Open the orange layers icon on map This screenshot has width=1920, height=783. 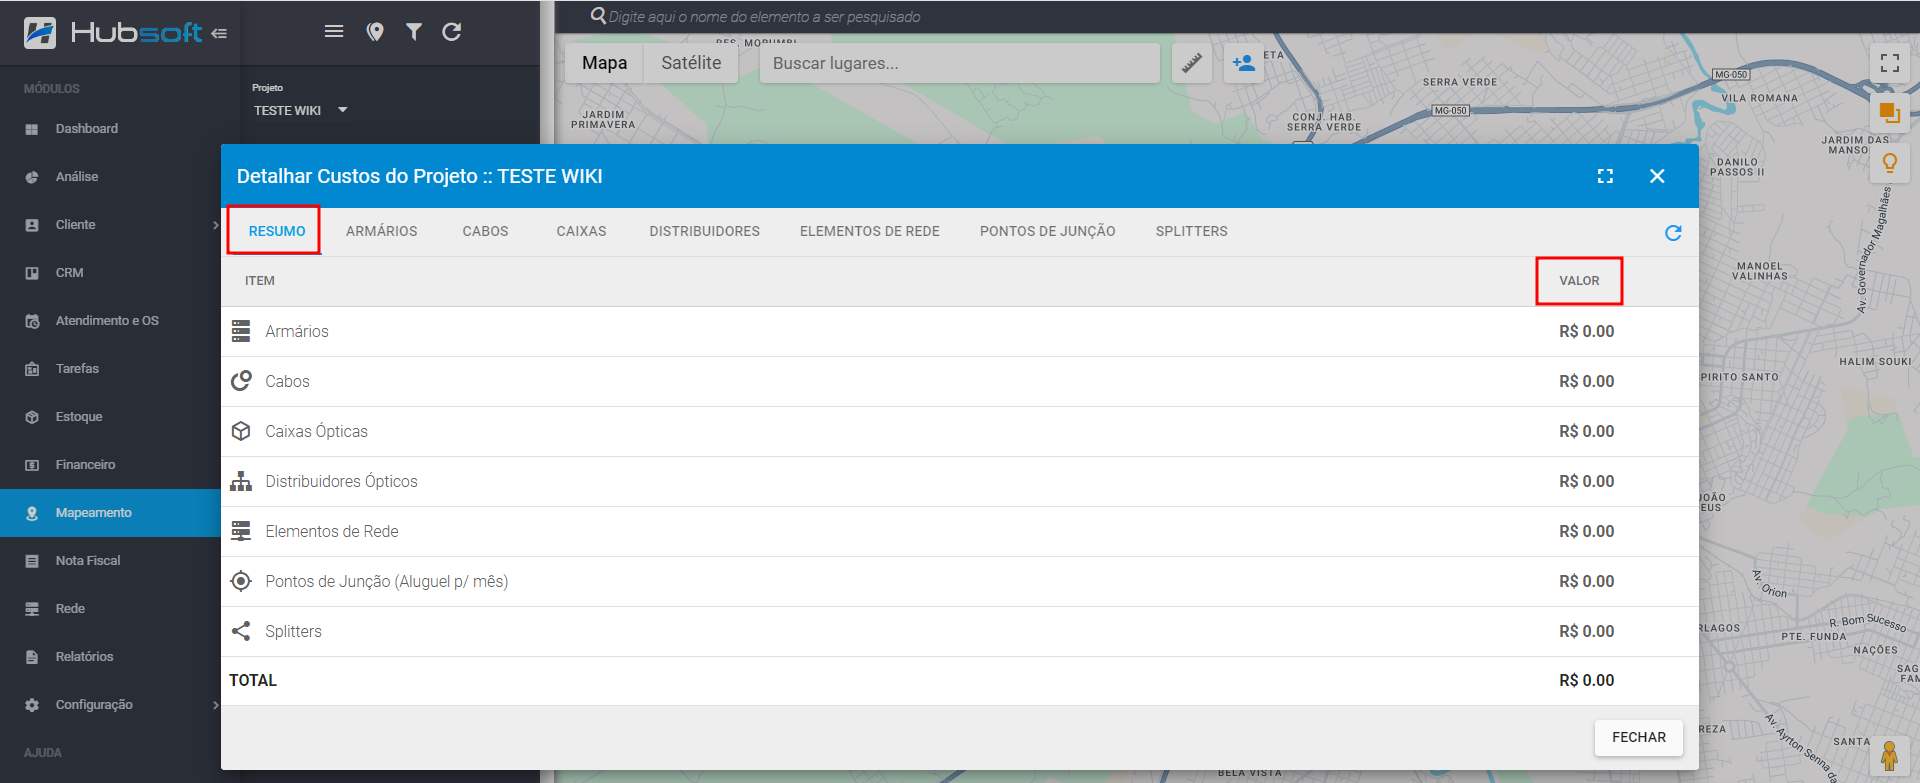pos(1890,112)
